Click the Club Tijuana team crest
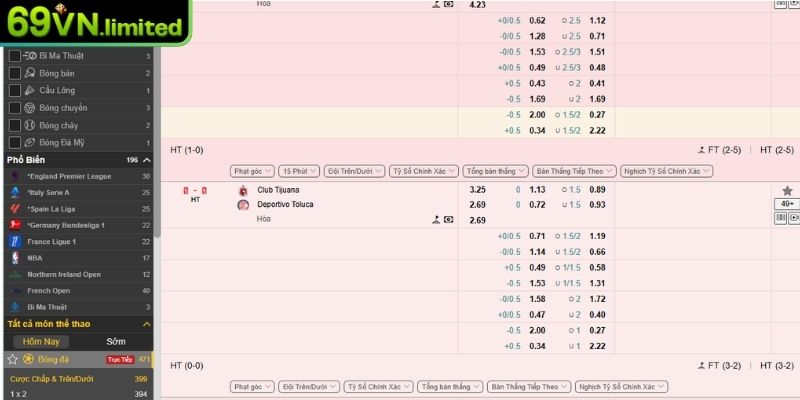800x400 pixels. 243,190
